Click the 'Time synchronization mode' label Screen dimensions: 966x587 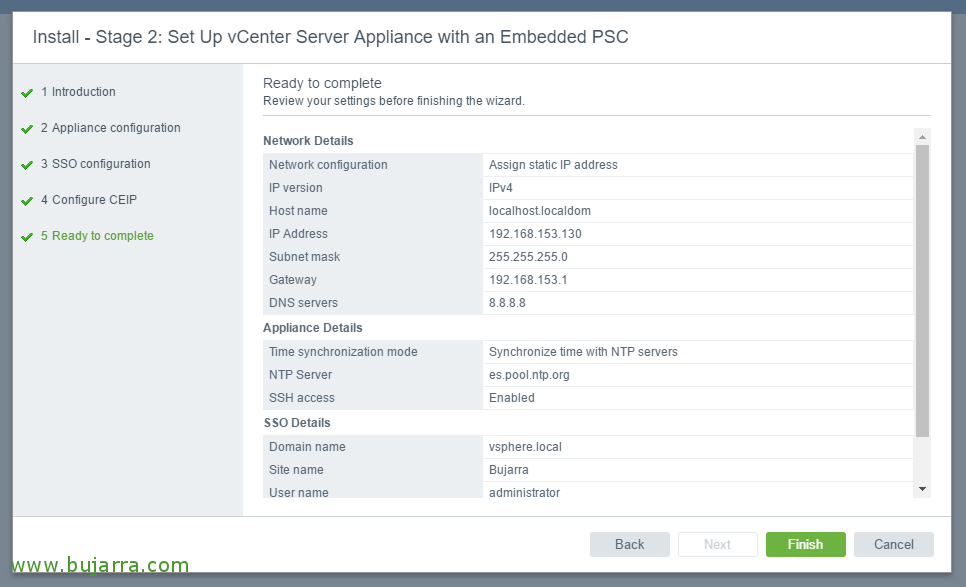[343, 352]
